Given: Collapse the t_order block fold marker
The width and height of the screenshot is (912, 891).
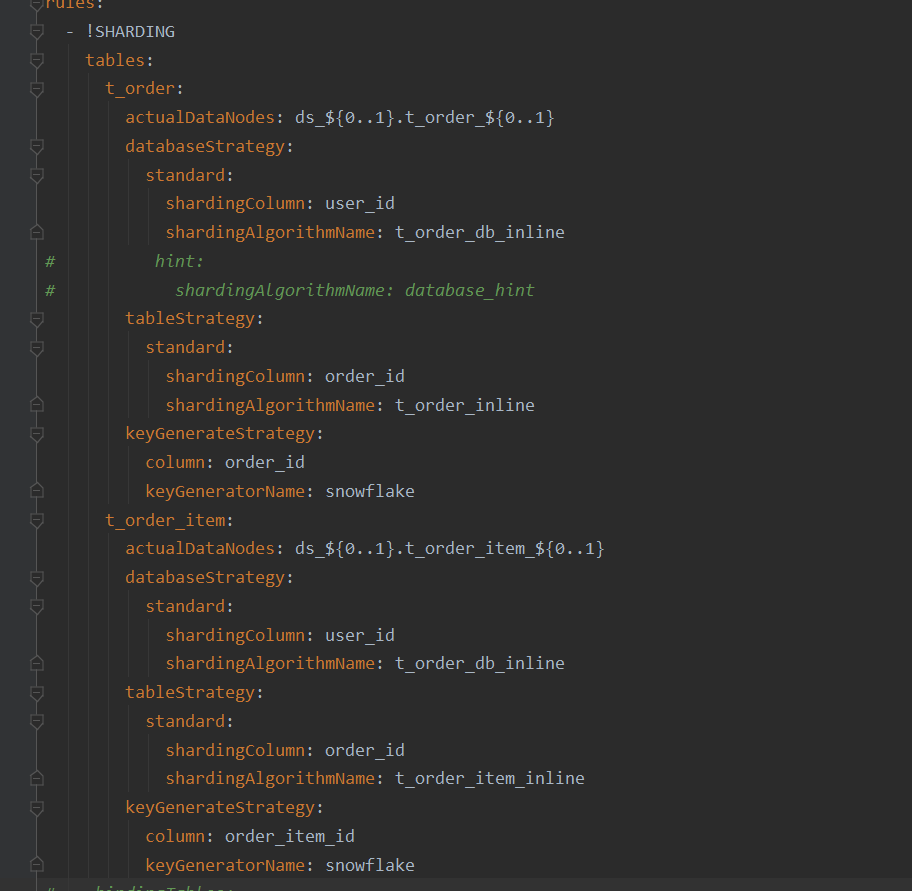Looking at the screenshot, I should [36, 88].
